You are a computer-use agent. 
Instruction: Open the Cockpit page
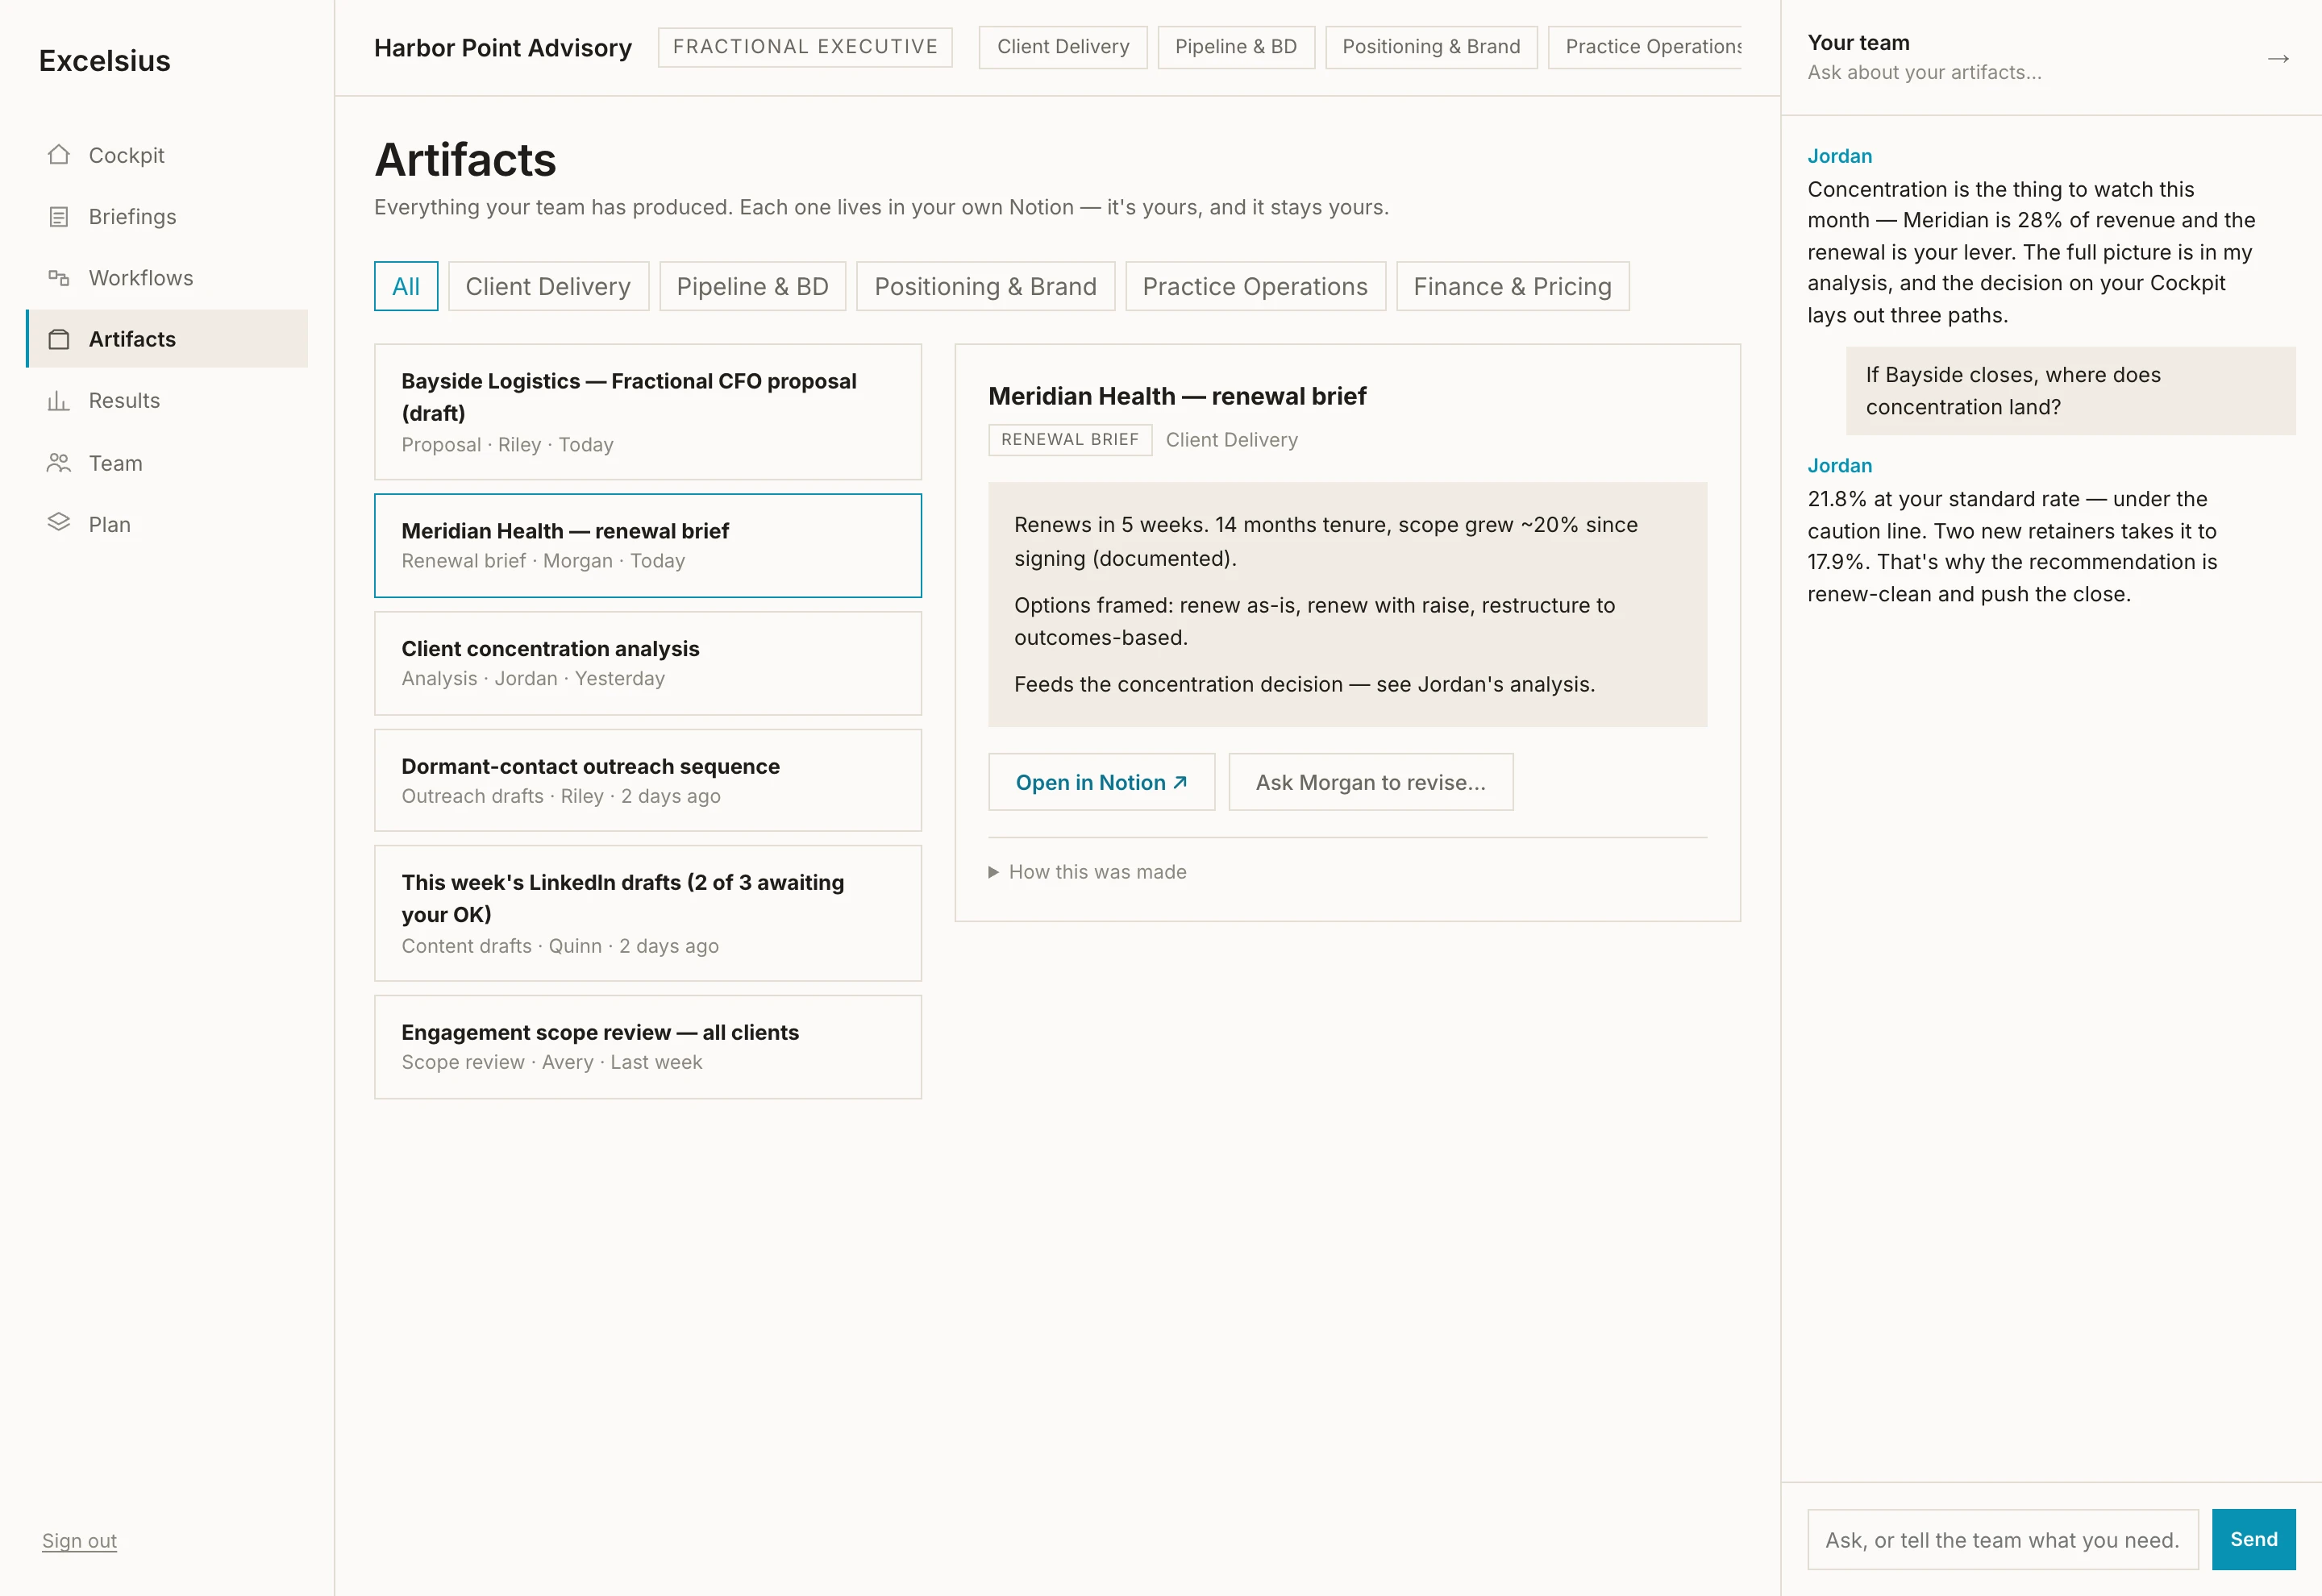pos(167,155)
